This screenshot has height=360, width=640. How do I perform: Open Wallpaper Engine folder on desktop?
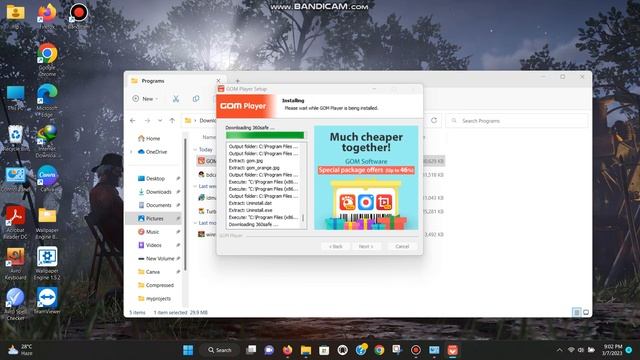tap(47, 222)
